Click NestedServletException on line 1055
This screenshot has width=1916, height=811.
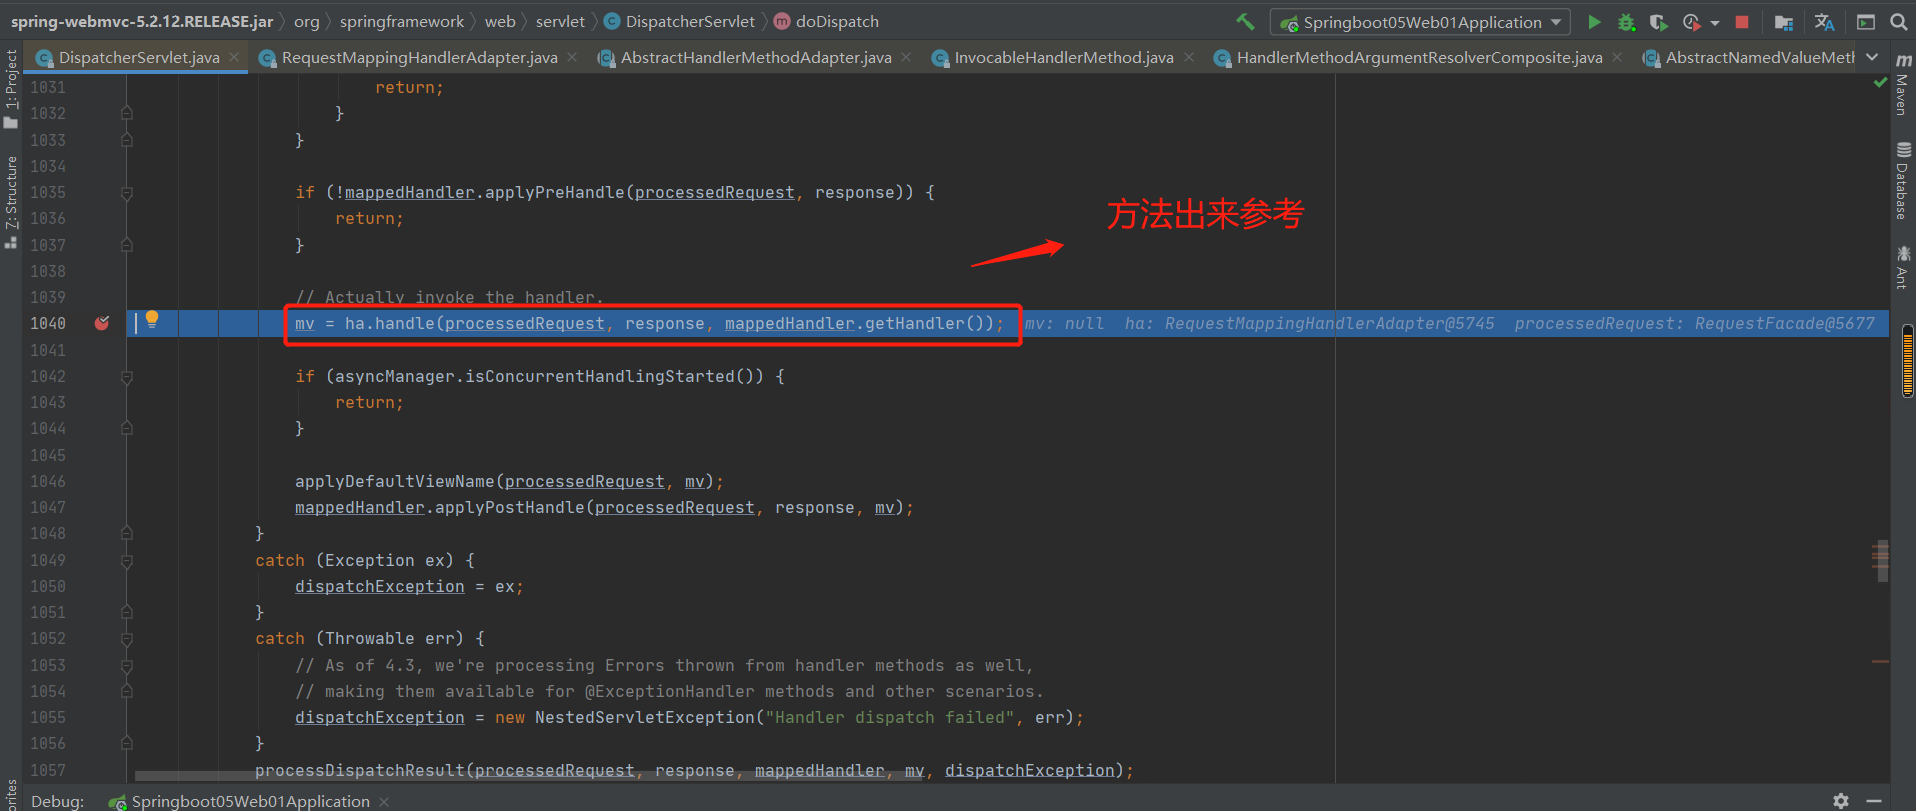pos(645,717)
